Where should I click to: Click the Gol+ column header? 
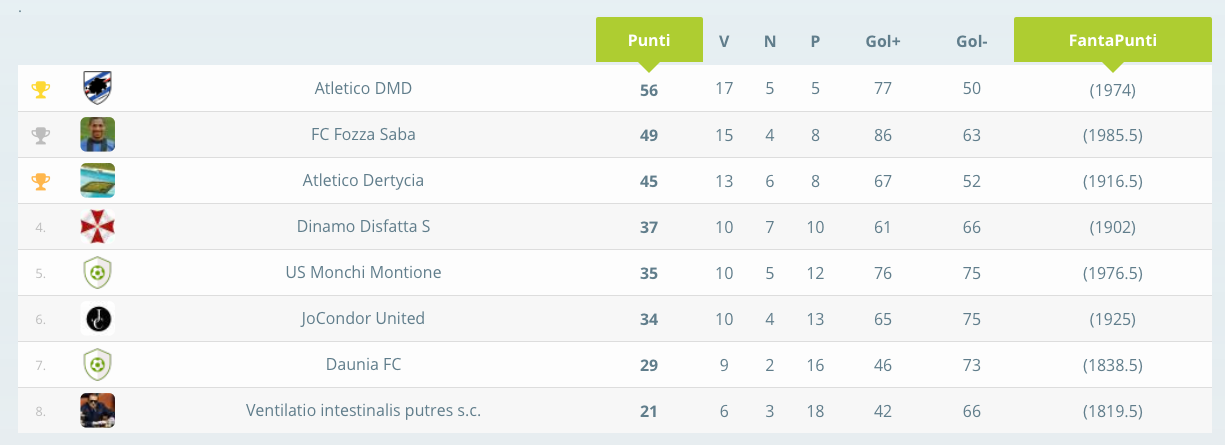[883, 42]
